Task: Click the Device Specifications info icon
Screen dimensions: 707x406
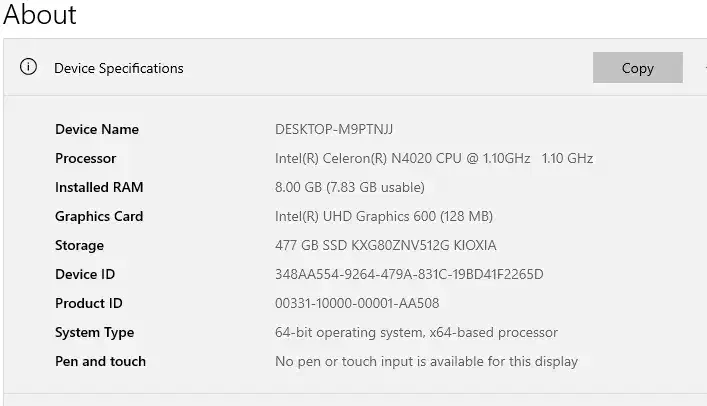Action: pos(28,68)
